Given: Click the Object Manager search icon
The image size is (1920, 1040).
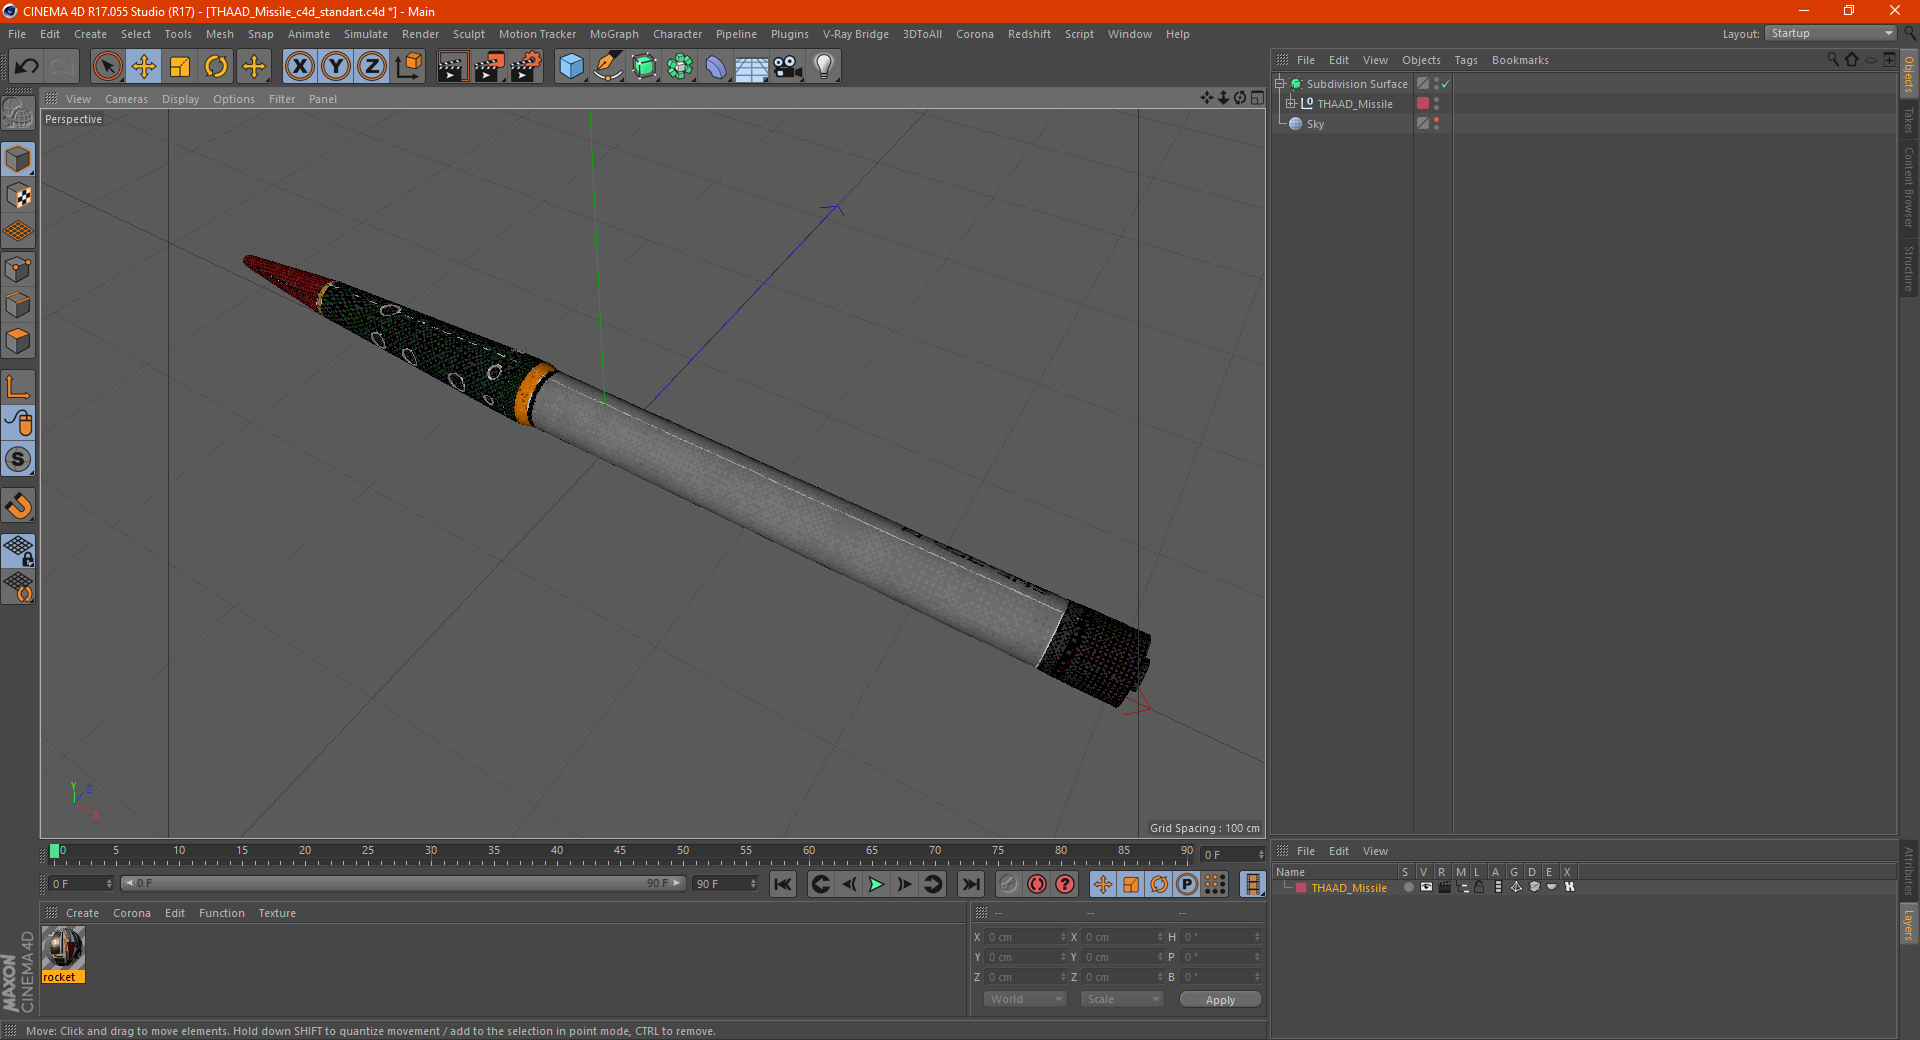Looking at the screenshot, I should 1832,60.
